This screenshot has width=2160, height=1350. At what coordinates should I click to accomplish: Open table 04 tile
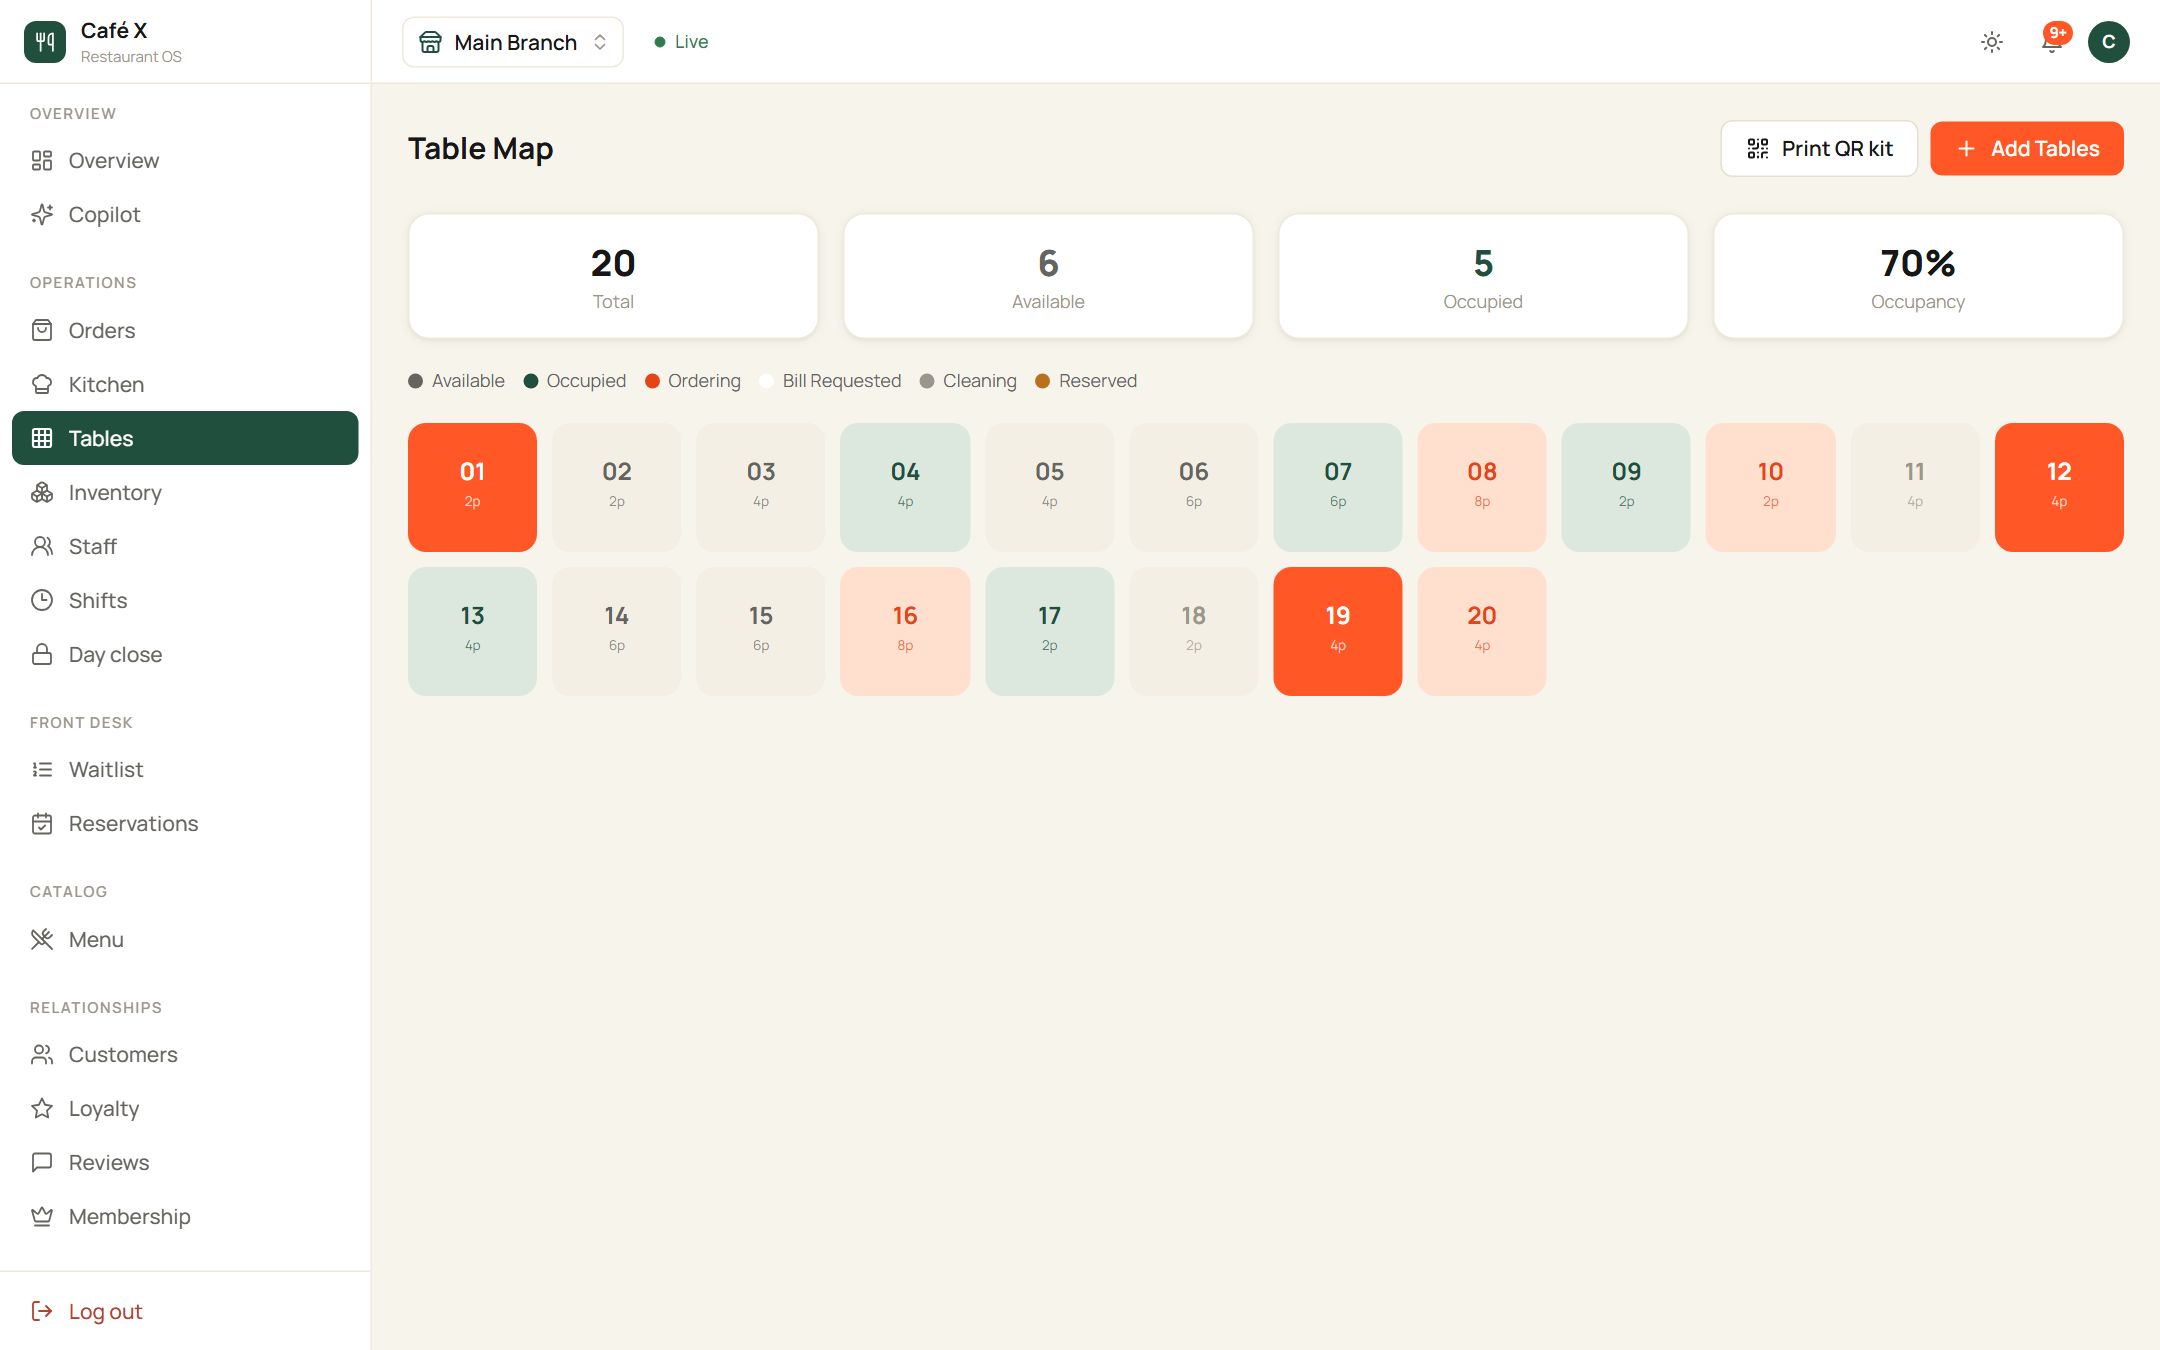coord(905,487)
